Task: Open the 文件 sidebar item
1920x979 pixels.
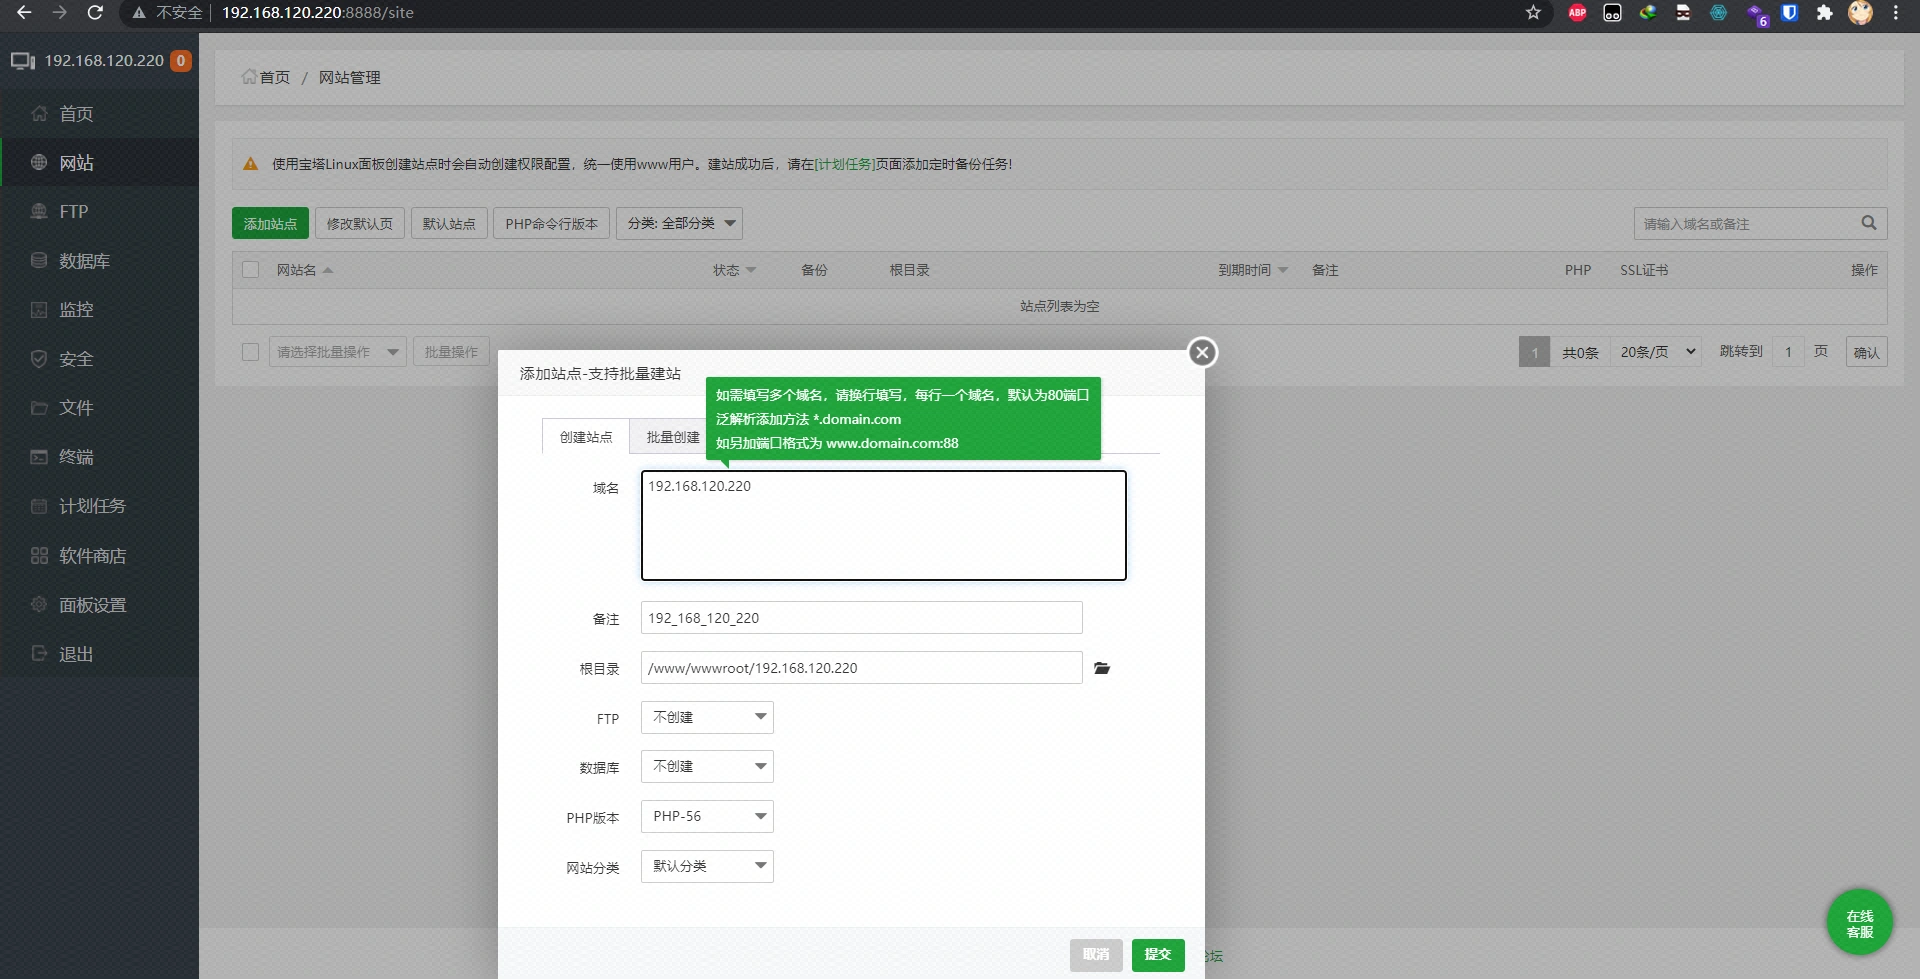Action: [100, 407]
